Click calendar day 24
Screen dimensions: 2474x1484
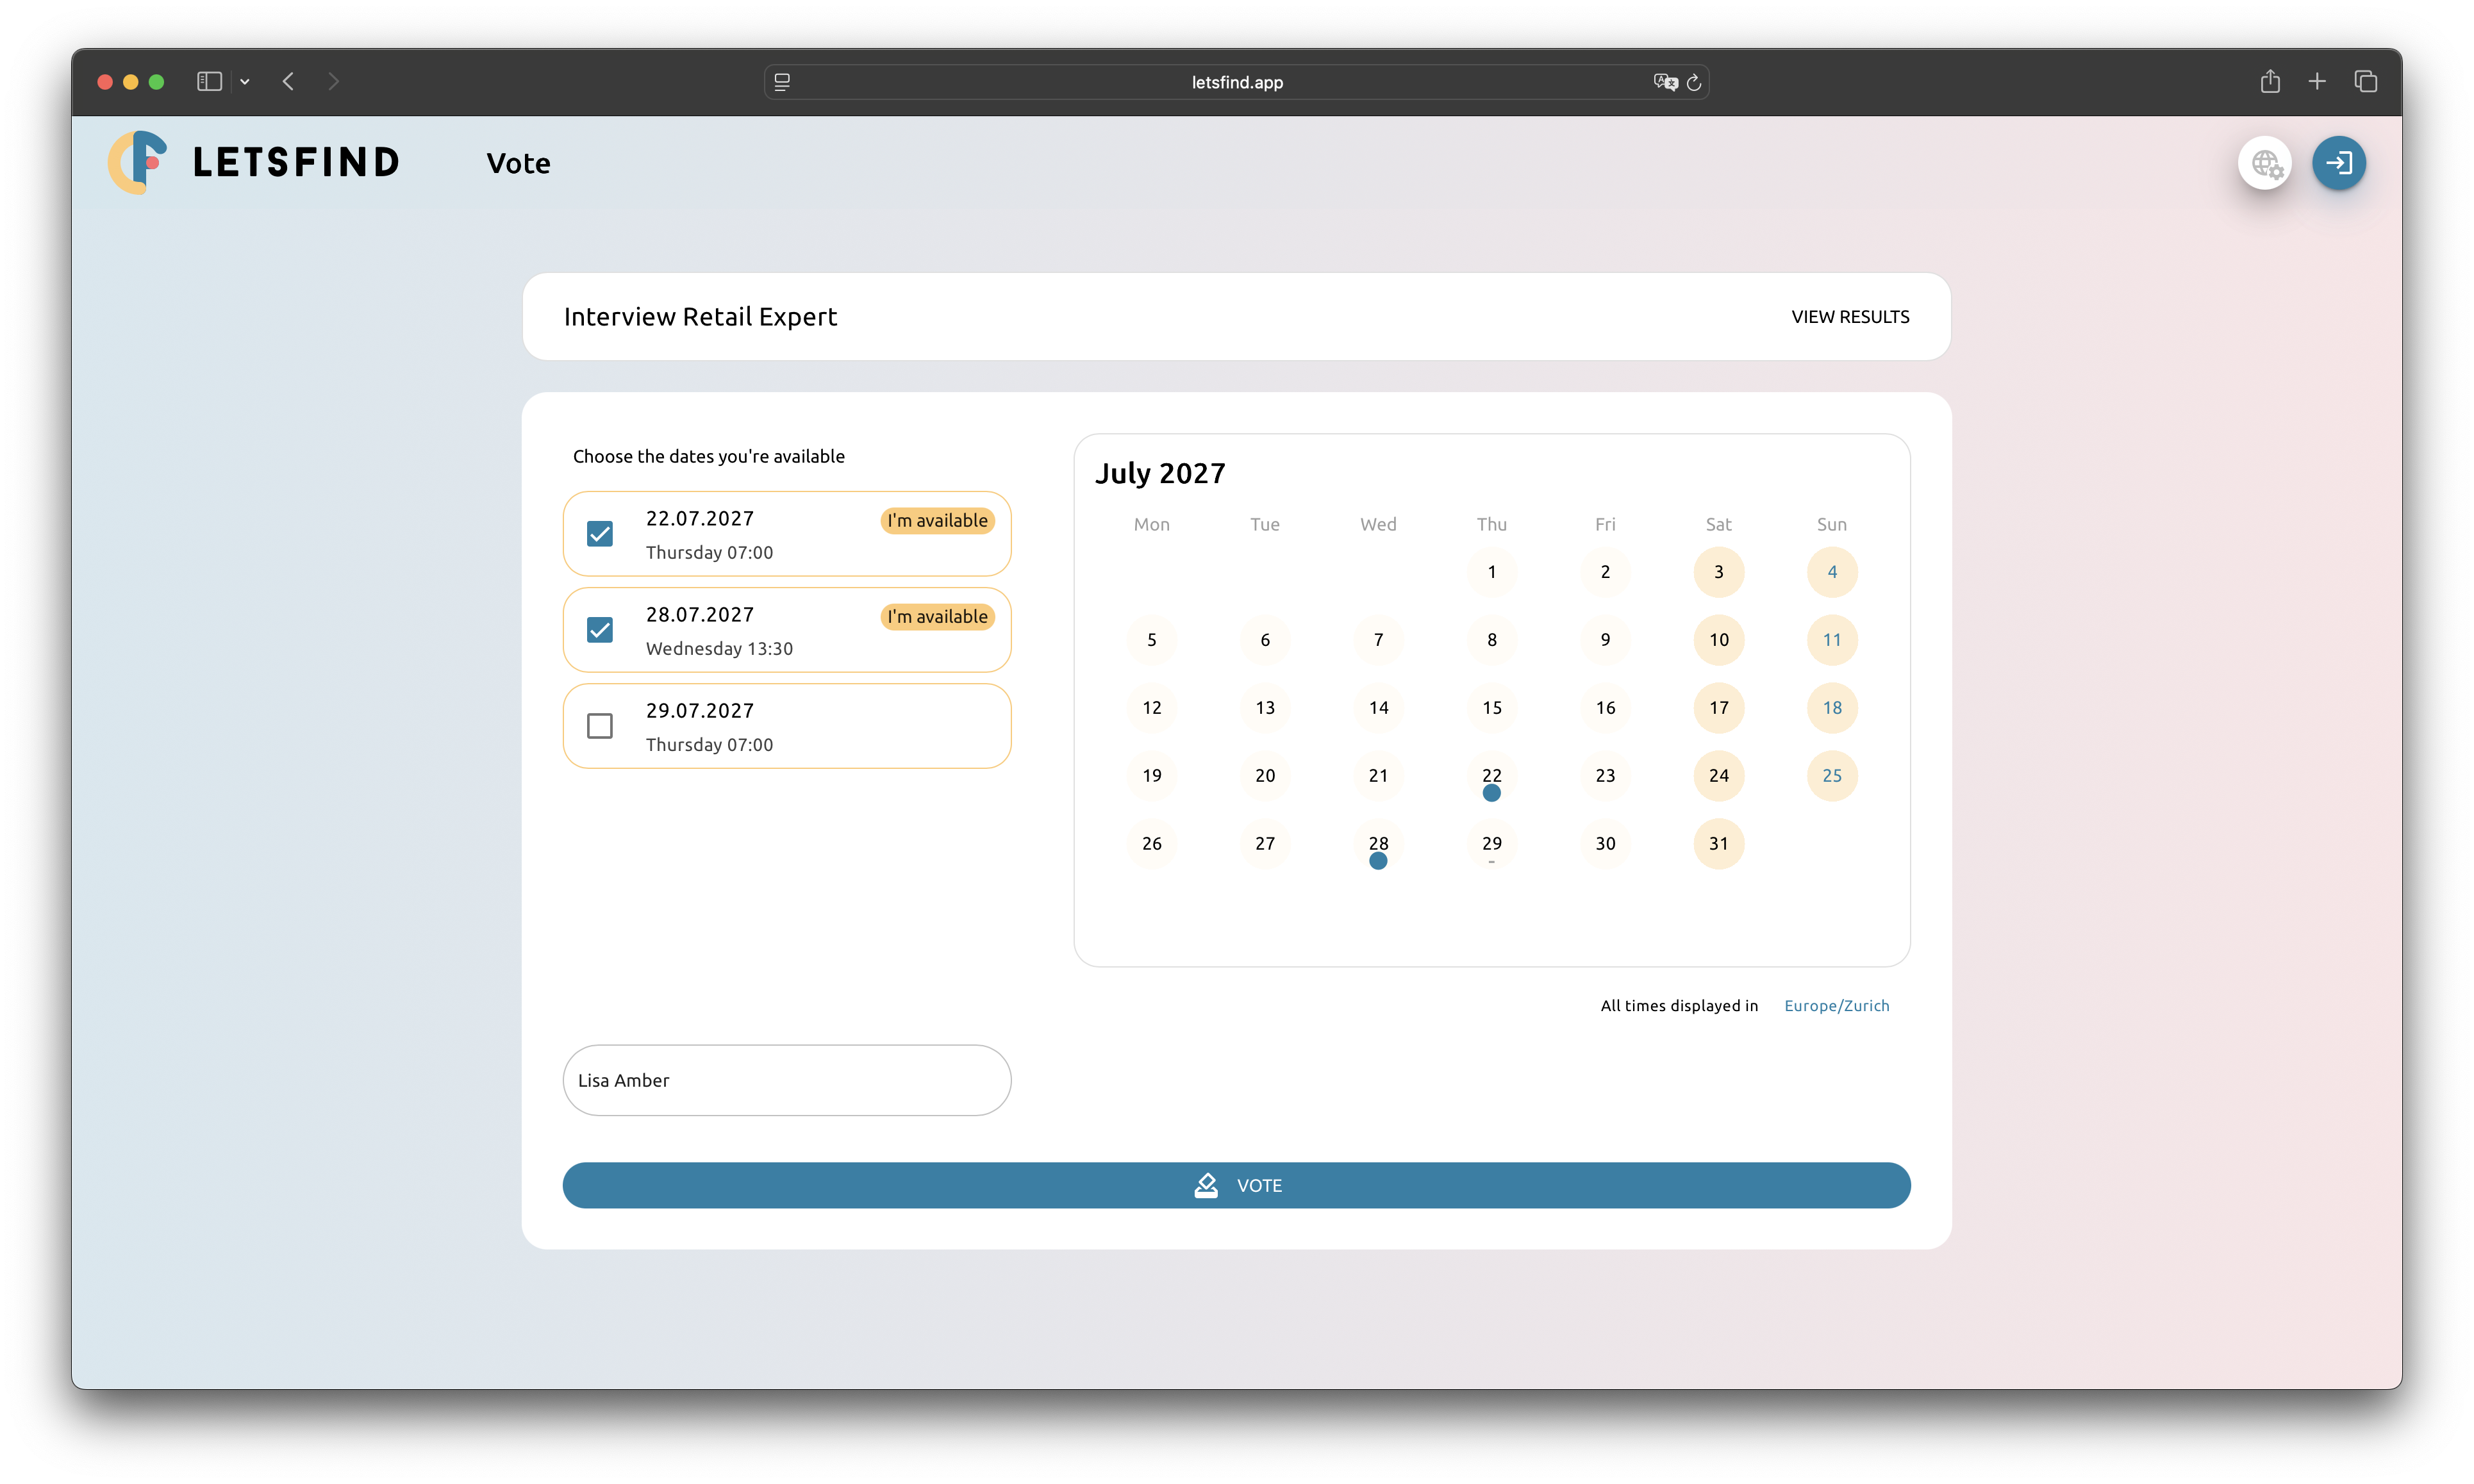(1719, 776)
